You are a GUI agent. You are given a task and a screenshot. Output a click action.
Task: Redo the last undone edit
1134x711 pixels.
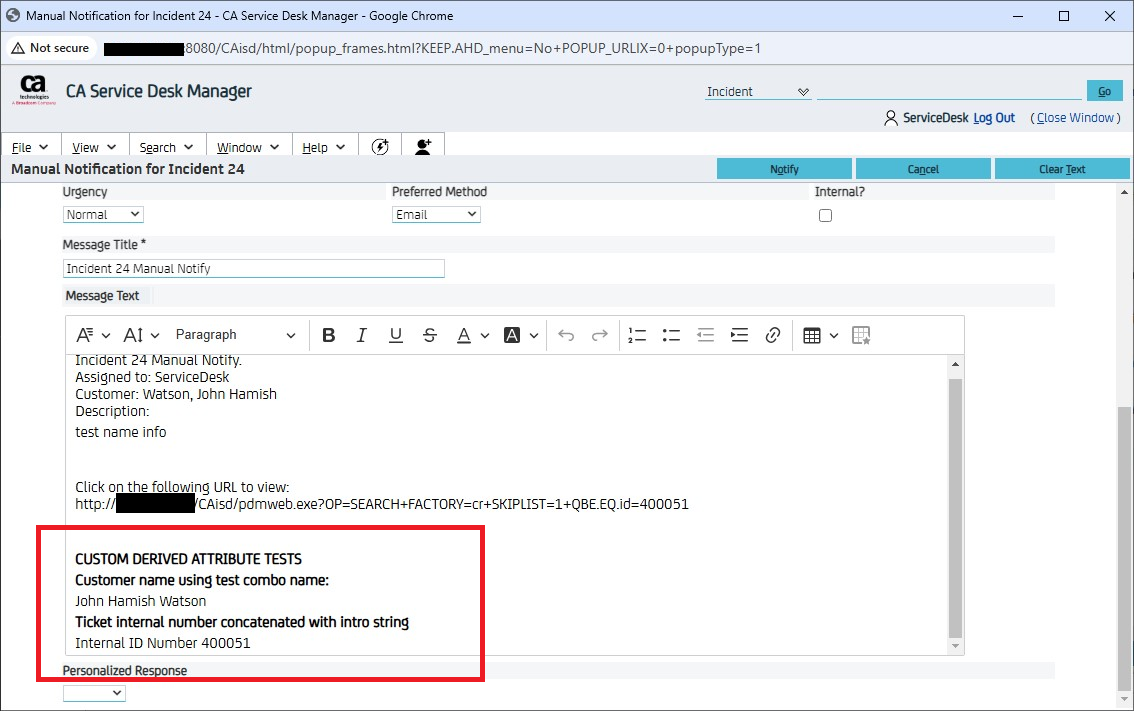(600, 335)
